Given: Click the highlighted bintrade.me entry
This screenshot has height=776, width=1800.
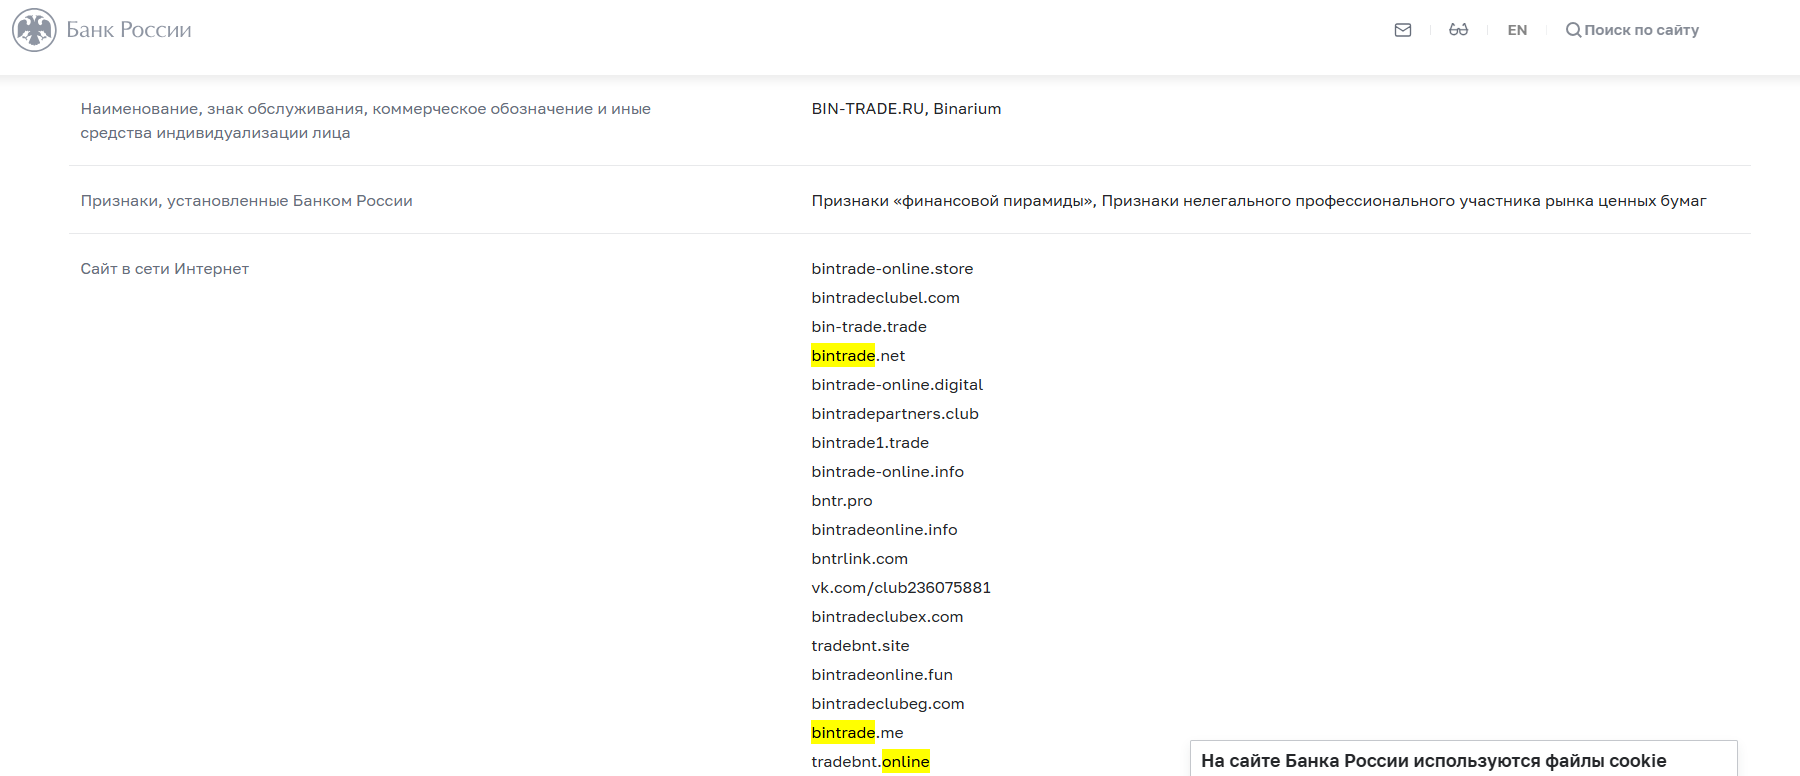Looking at the screenshot, I should click(857, 733).
